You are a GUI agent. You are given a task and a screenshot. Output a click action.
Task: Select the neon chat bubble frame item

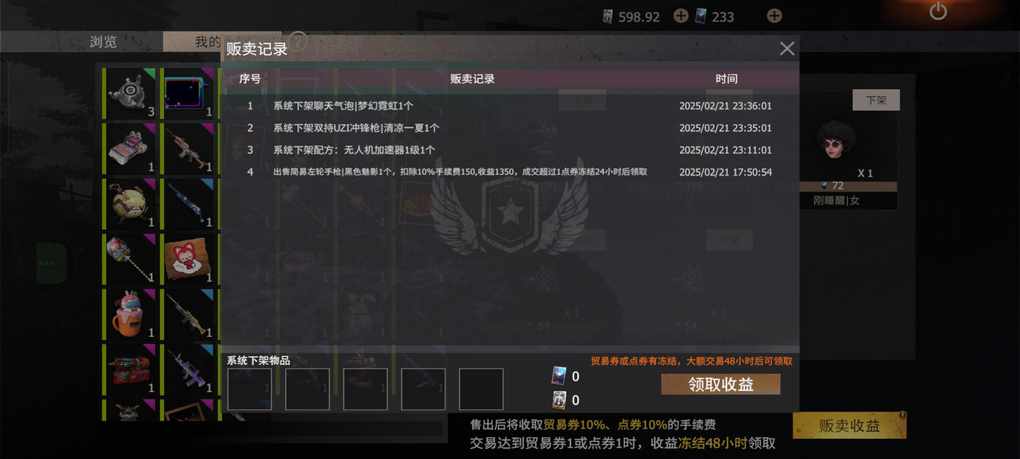(x=189, y=94)
